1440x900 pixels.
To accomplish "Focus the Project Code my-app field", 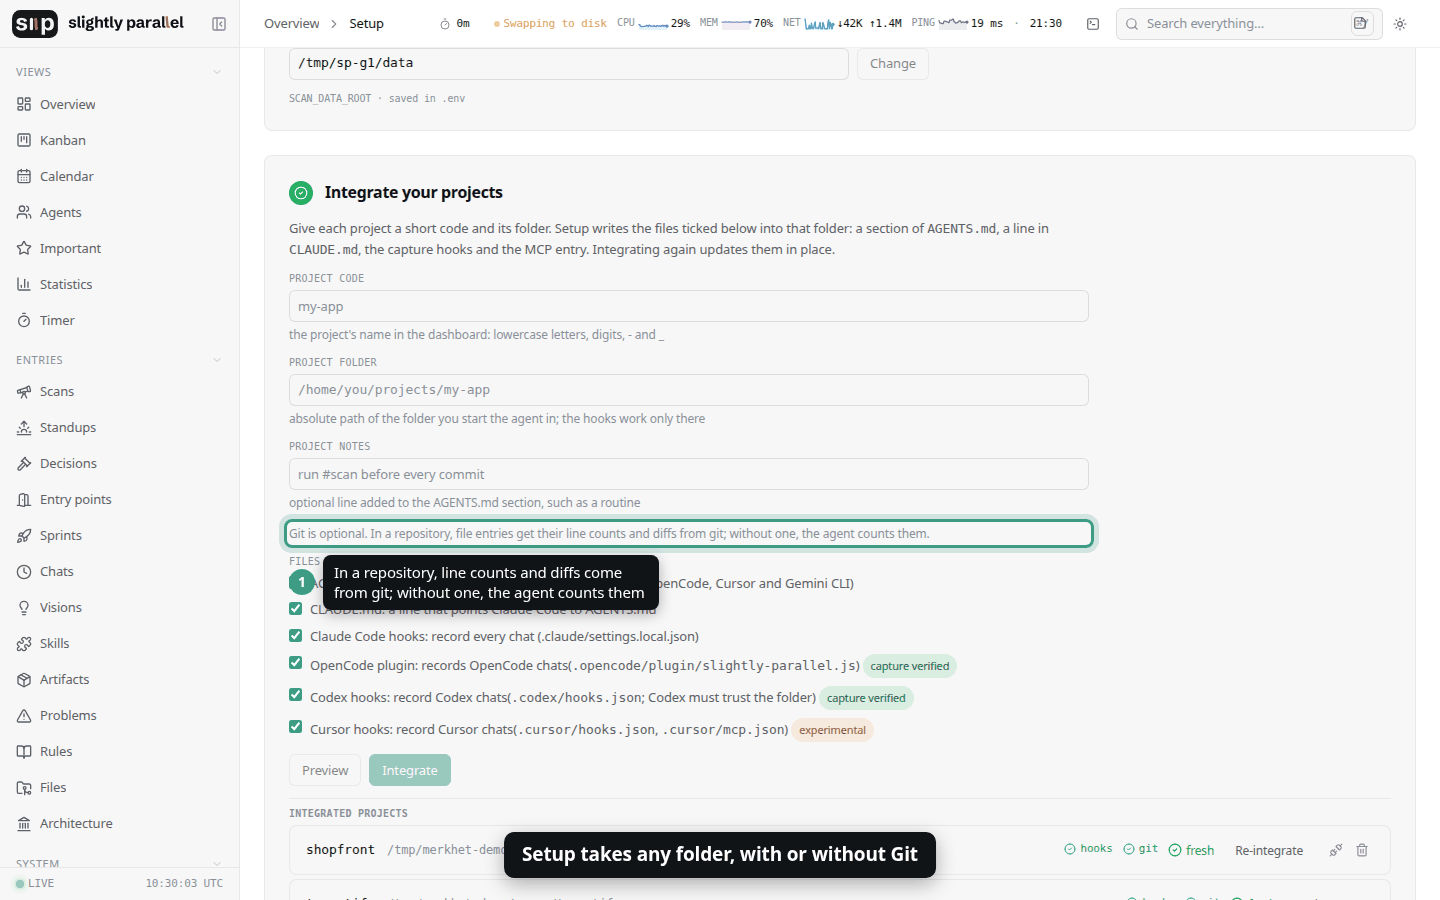I will click(x=689, y=306).
